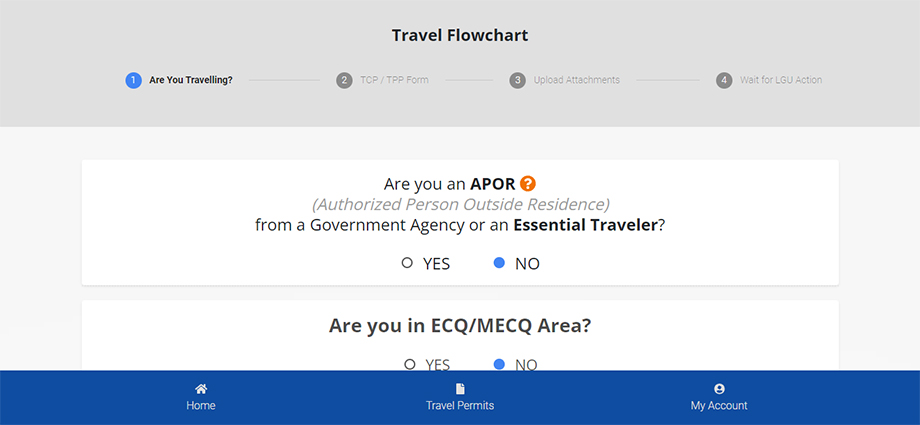Click the Home house icon

[201, 388]
